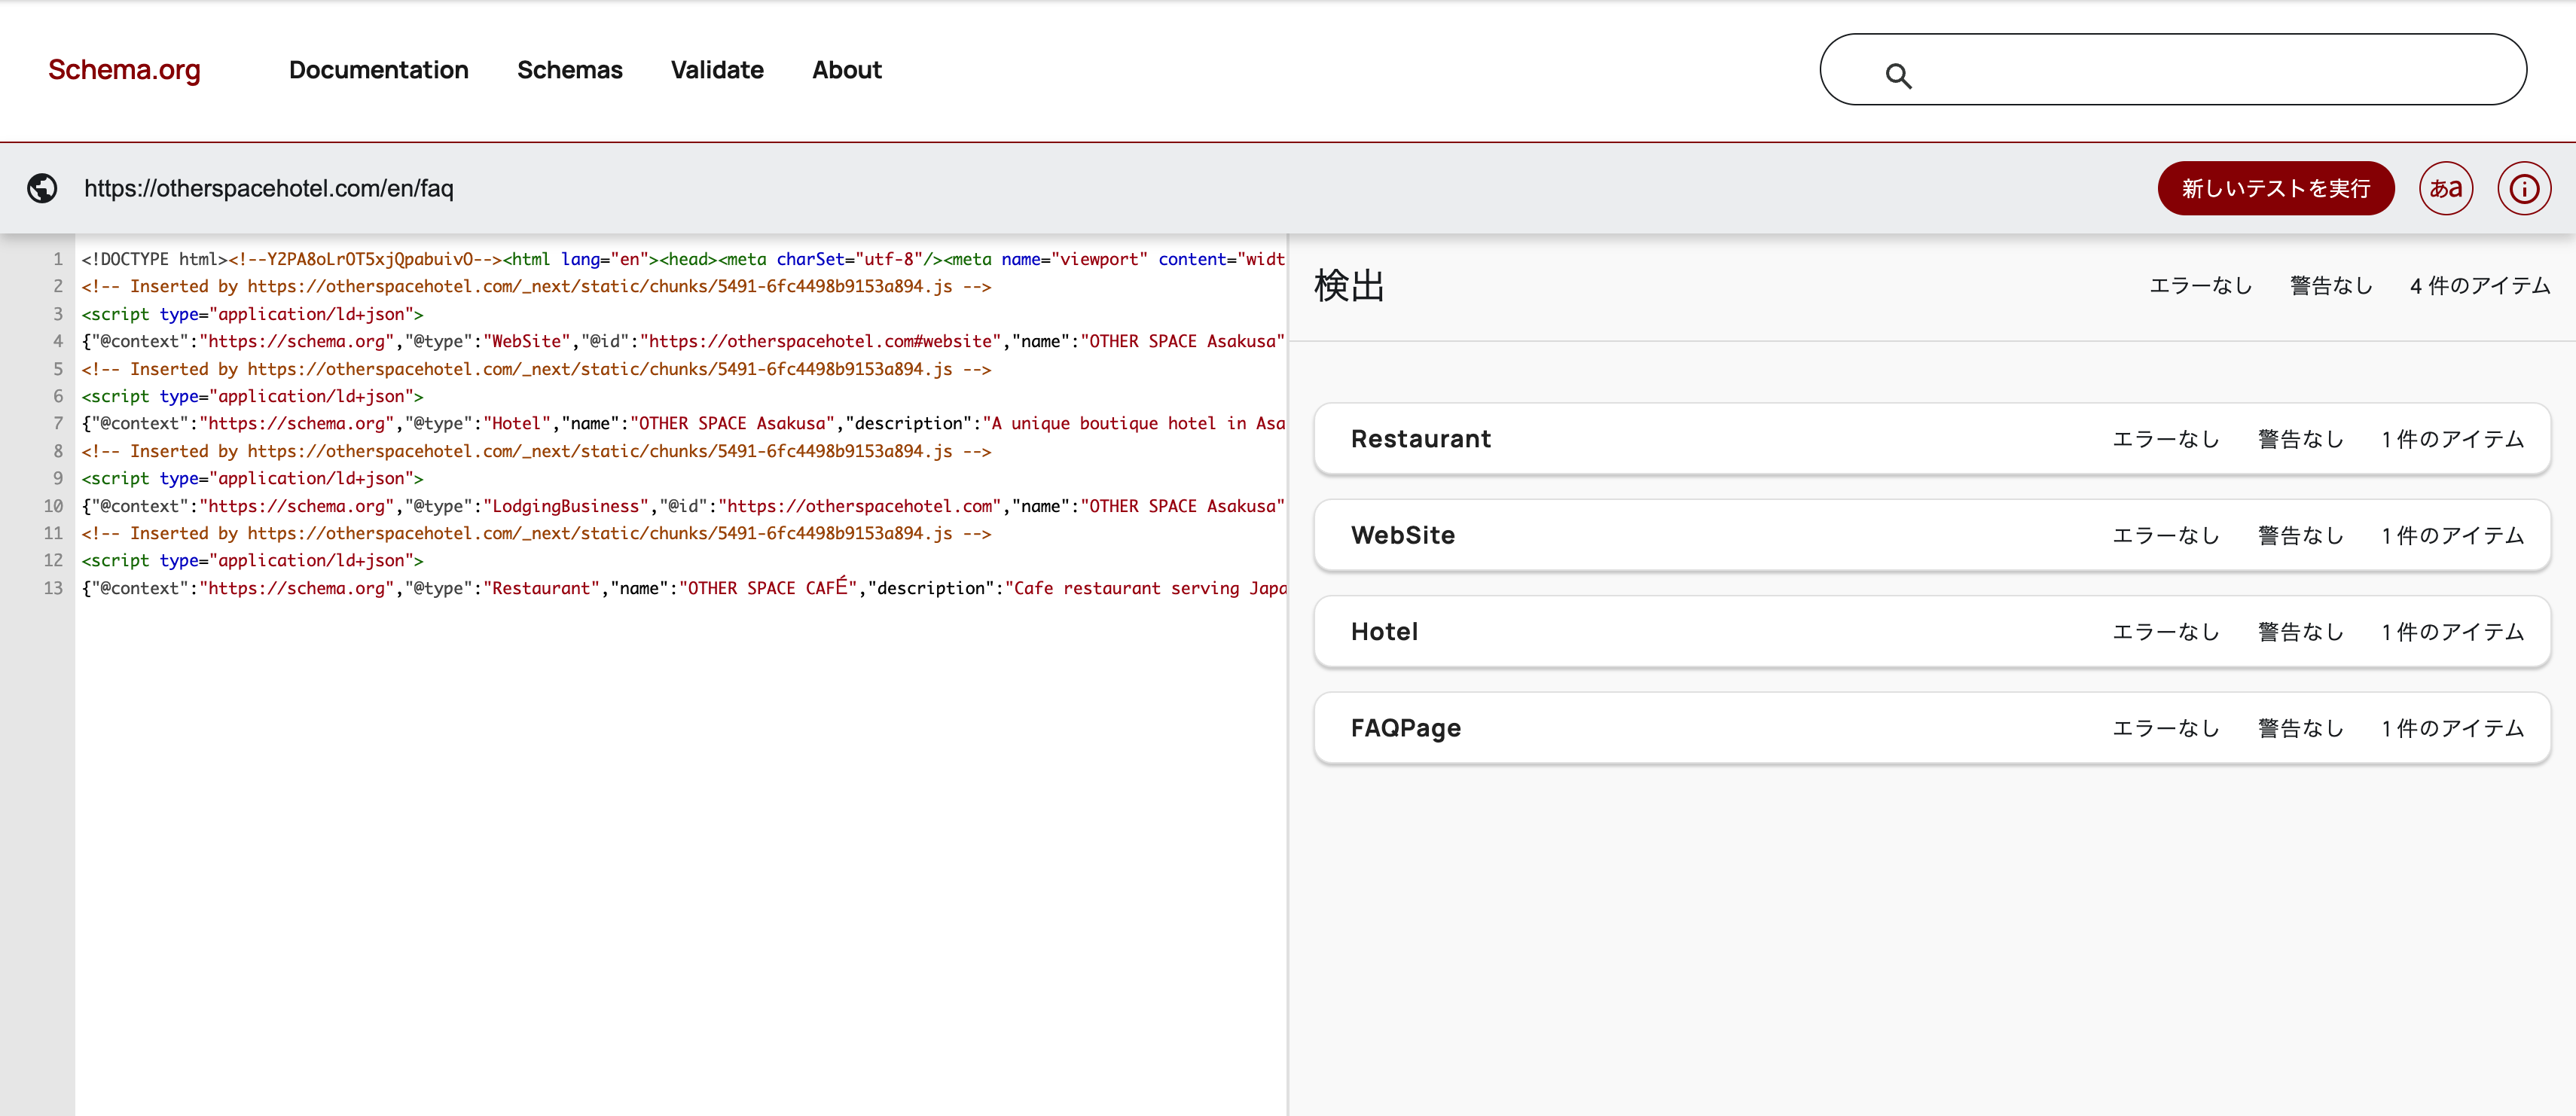Click code line 4 WebSite JSON-LD
This screenshot has height=1116, width=2576.
click(682, 341)
